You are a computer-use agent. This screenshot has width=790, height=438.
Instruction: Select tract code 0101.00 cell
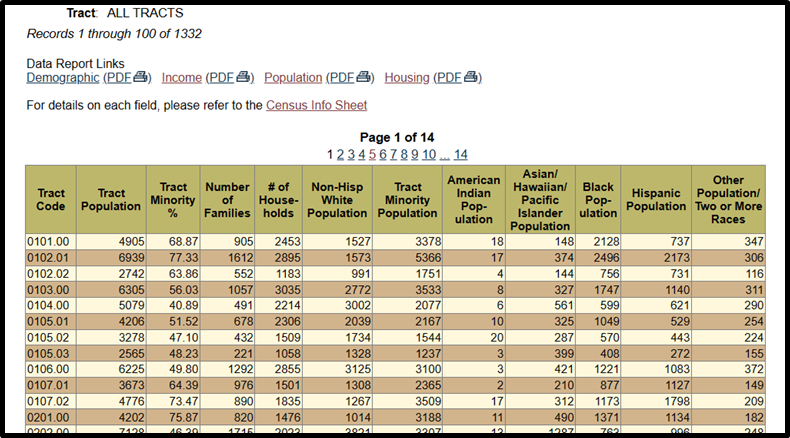click(51, 242)
